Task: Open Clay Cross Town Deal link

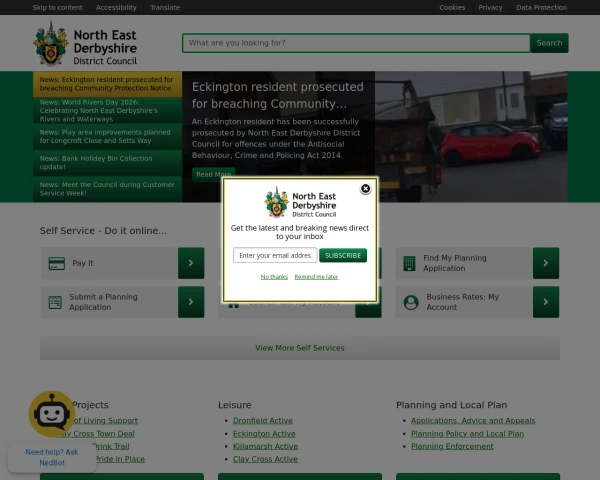Action: click(99, 434)
